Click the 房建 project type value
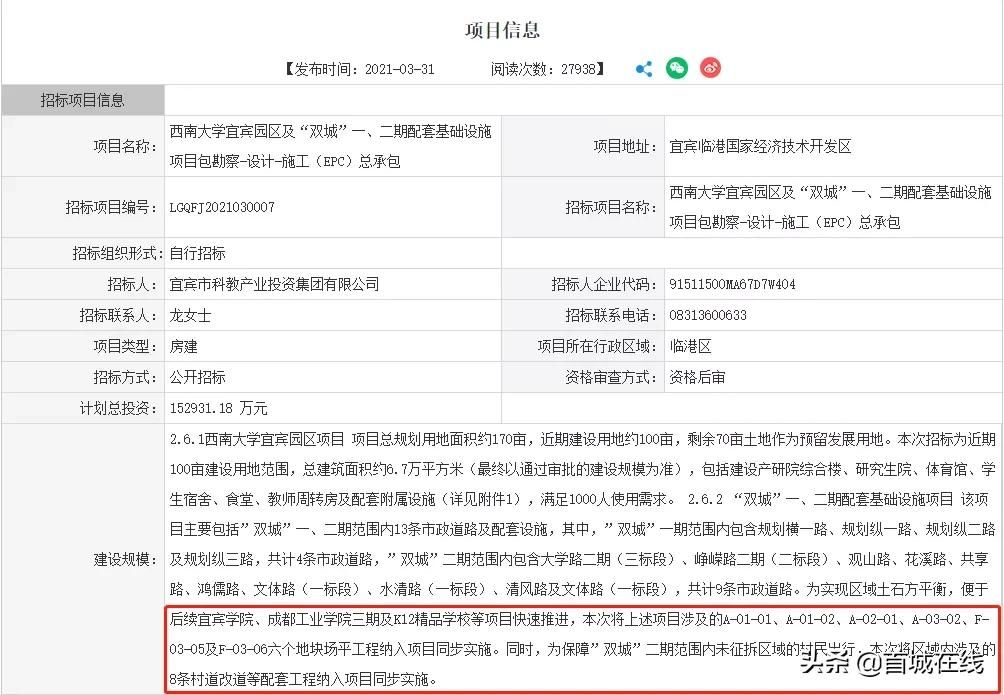This screenshot has width=1004, height=695. (x=184, y=346)
